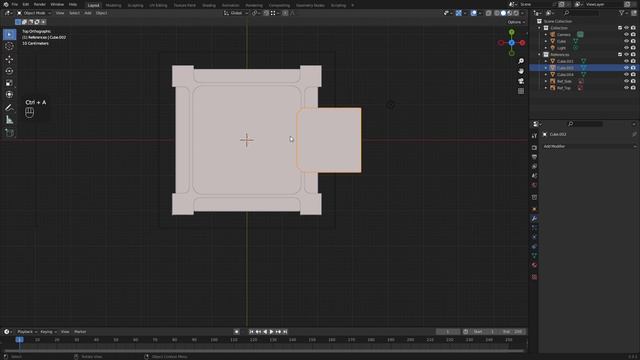
Task: Open the Object properties tab
Action: pos(534,209)
